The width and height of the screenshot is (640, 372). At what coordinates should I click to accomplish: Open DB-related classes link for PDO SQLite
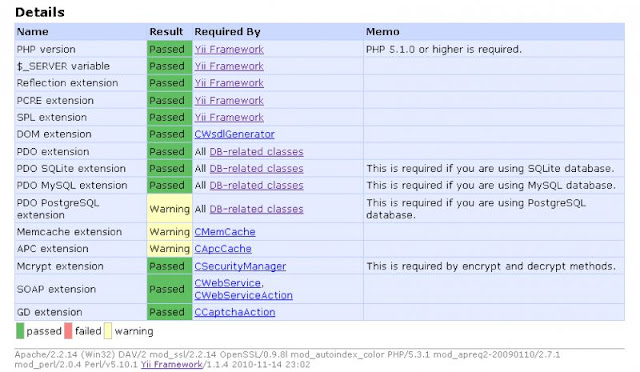click(256, 168)
